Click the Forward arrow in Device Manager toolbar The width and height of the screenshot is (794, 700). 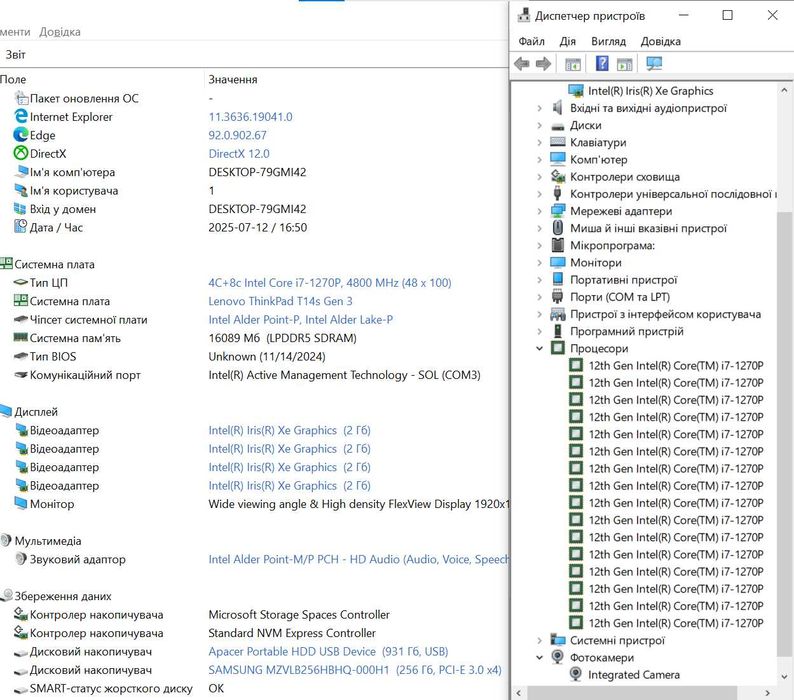click(543, 64)
